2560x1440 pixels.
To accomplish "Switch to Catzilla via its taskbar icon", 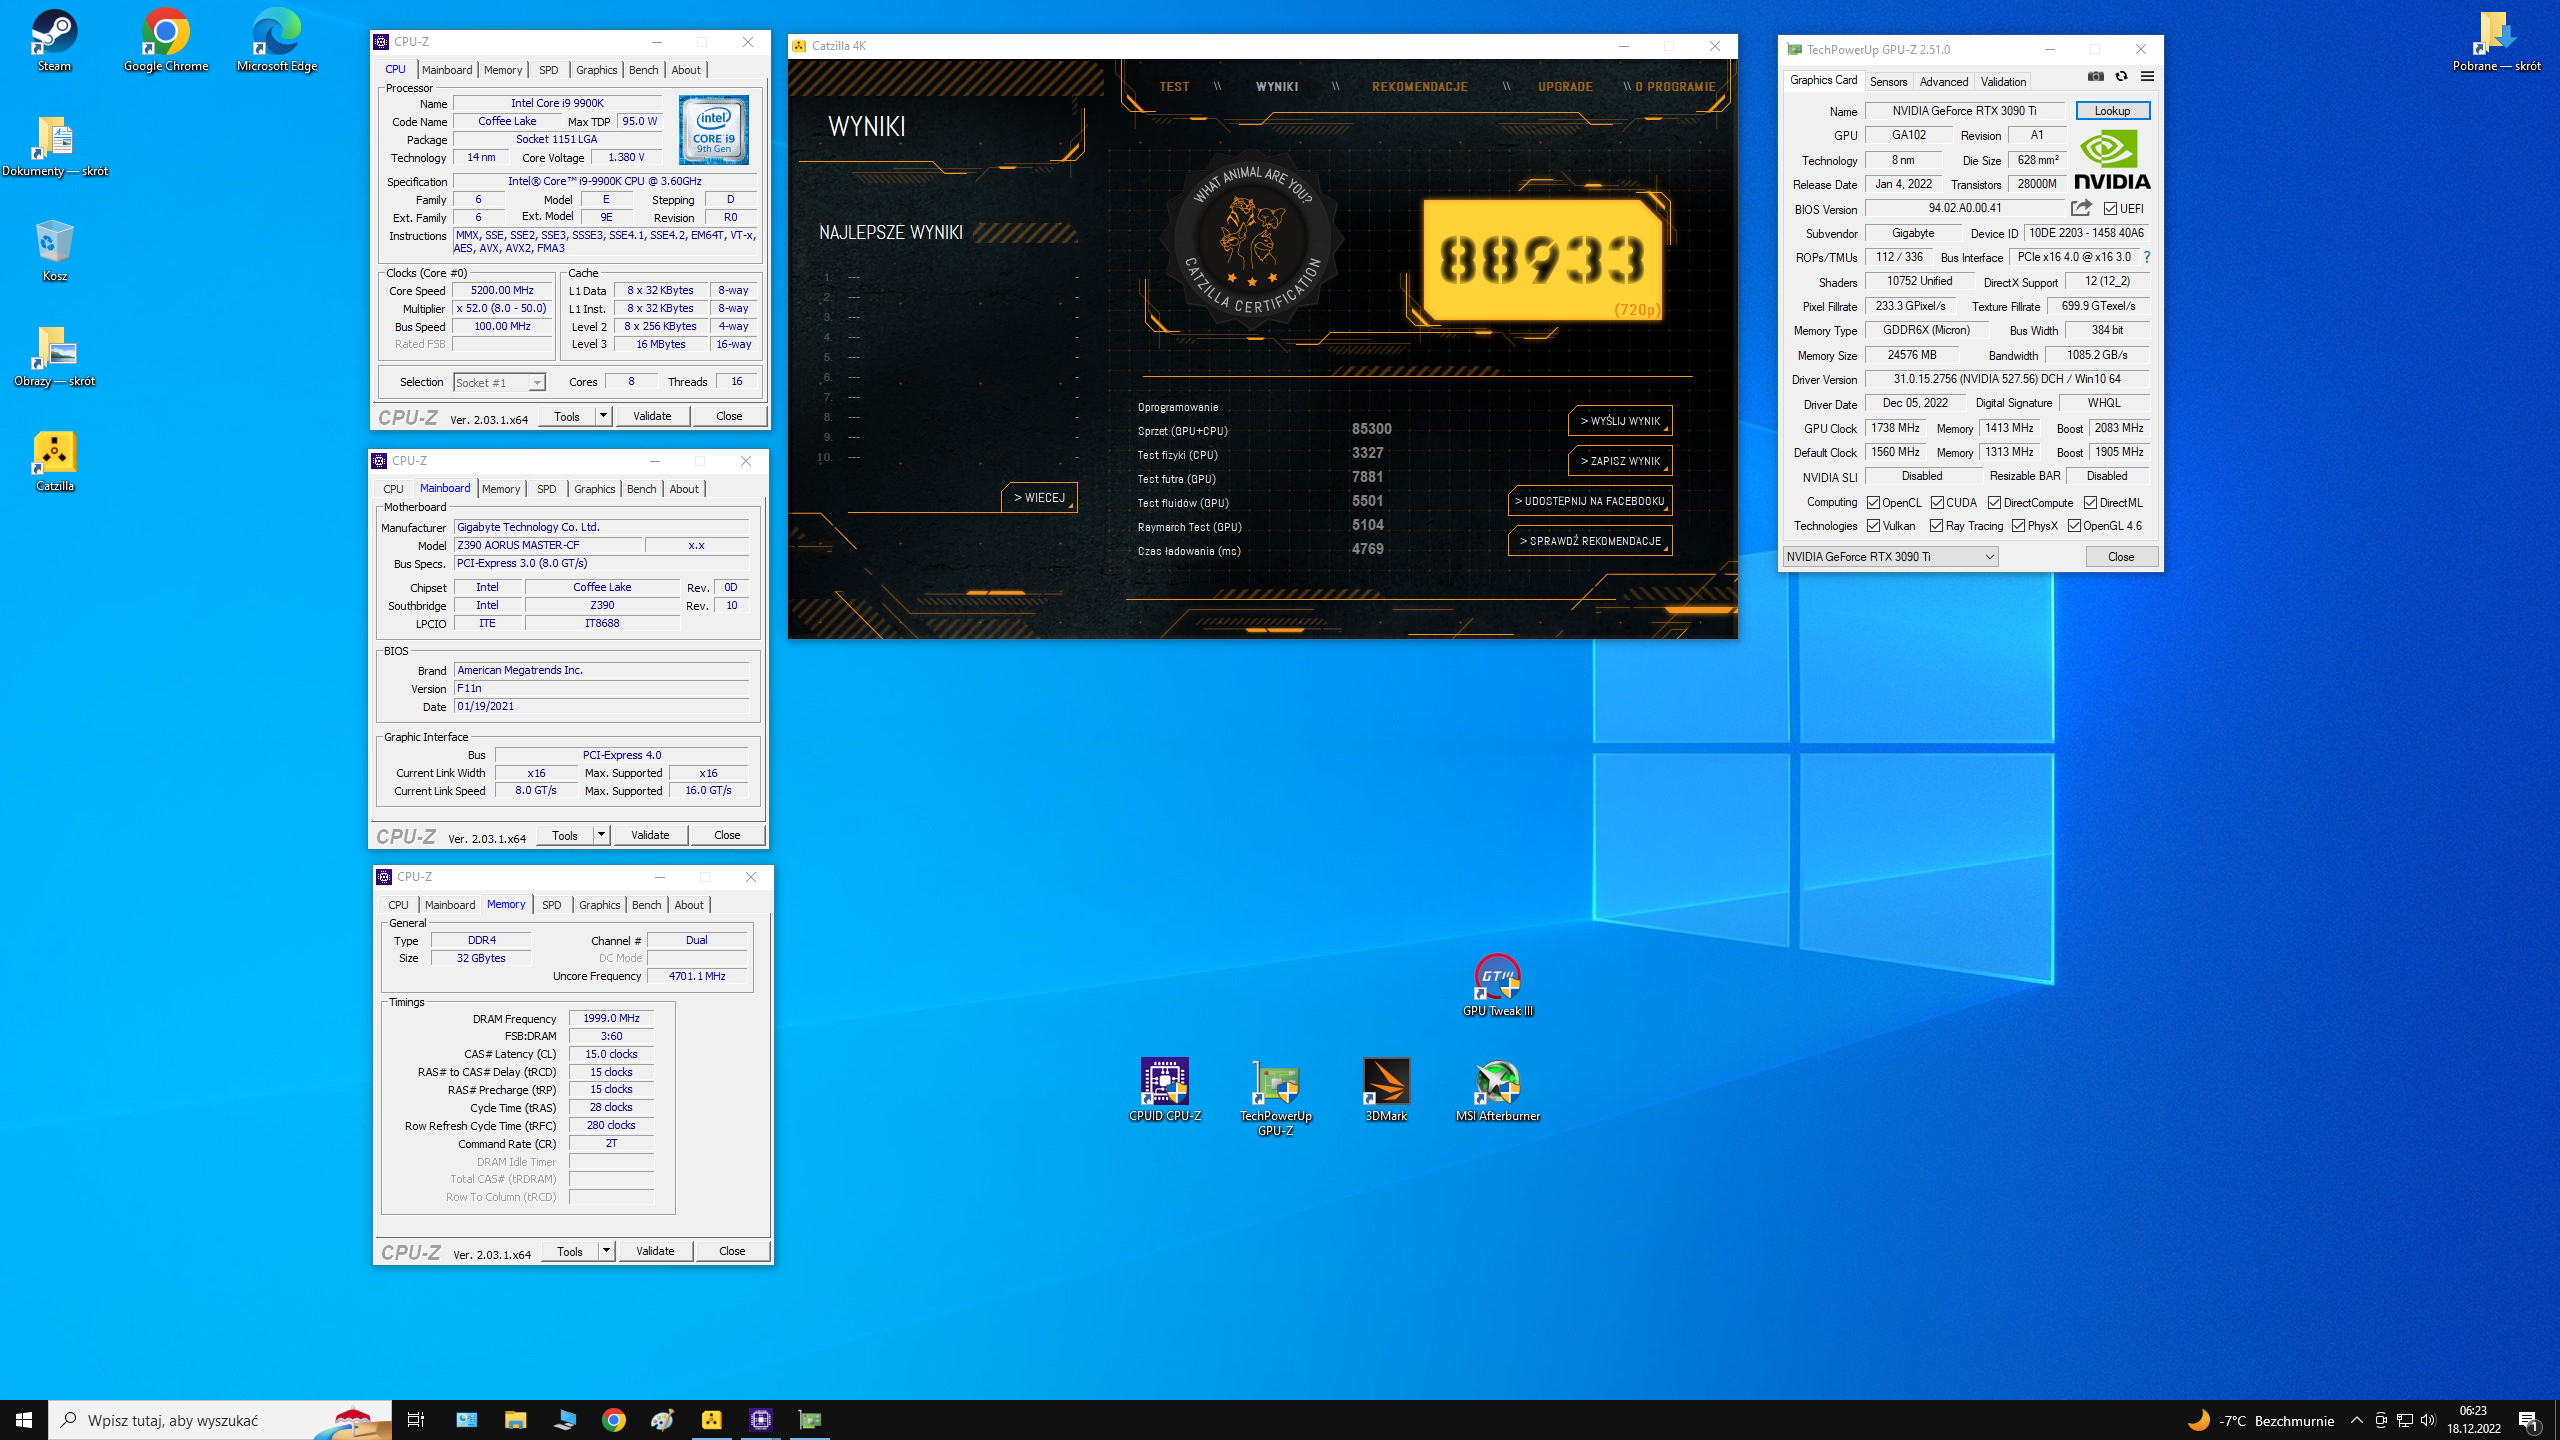I will 711,1419.
